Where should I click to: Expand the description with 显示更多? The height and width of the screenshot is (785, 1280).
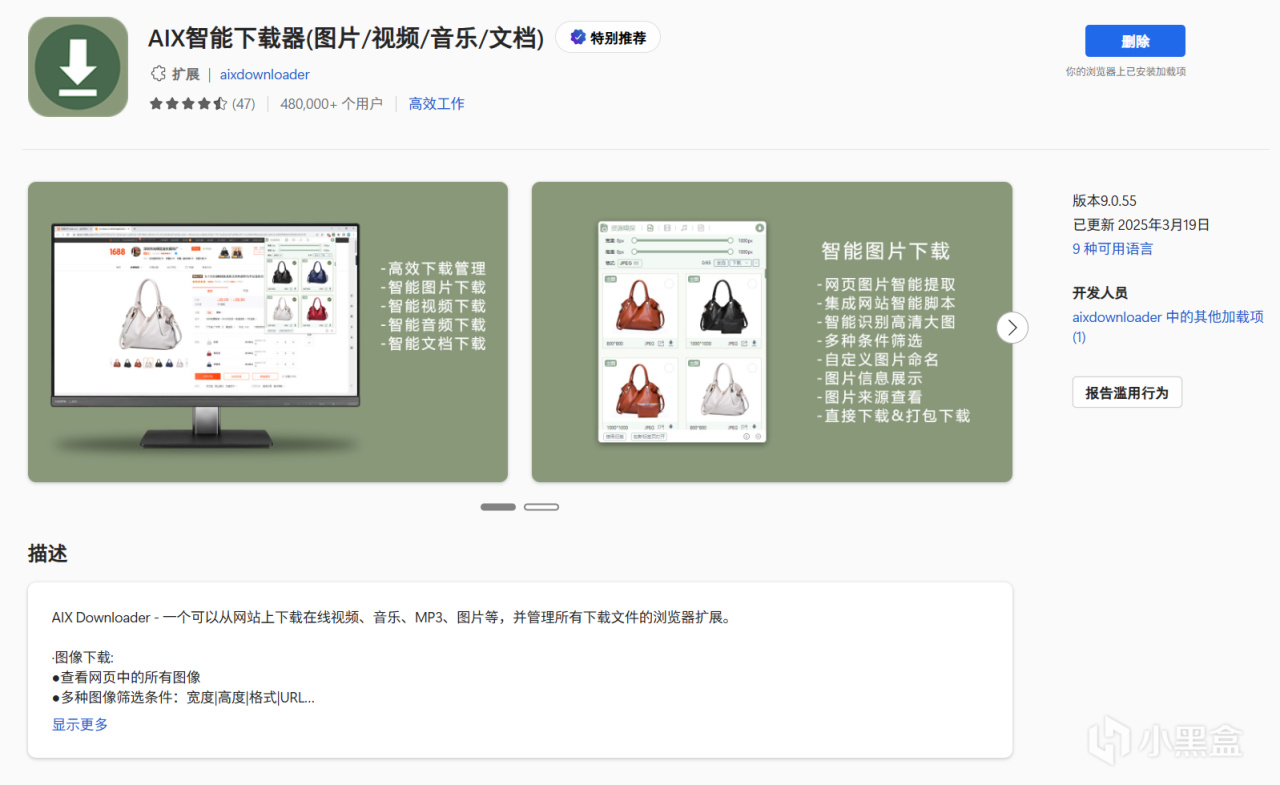[80, 724]
